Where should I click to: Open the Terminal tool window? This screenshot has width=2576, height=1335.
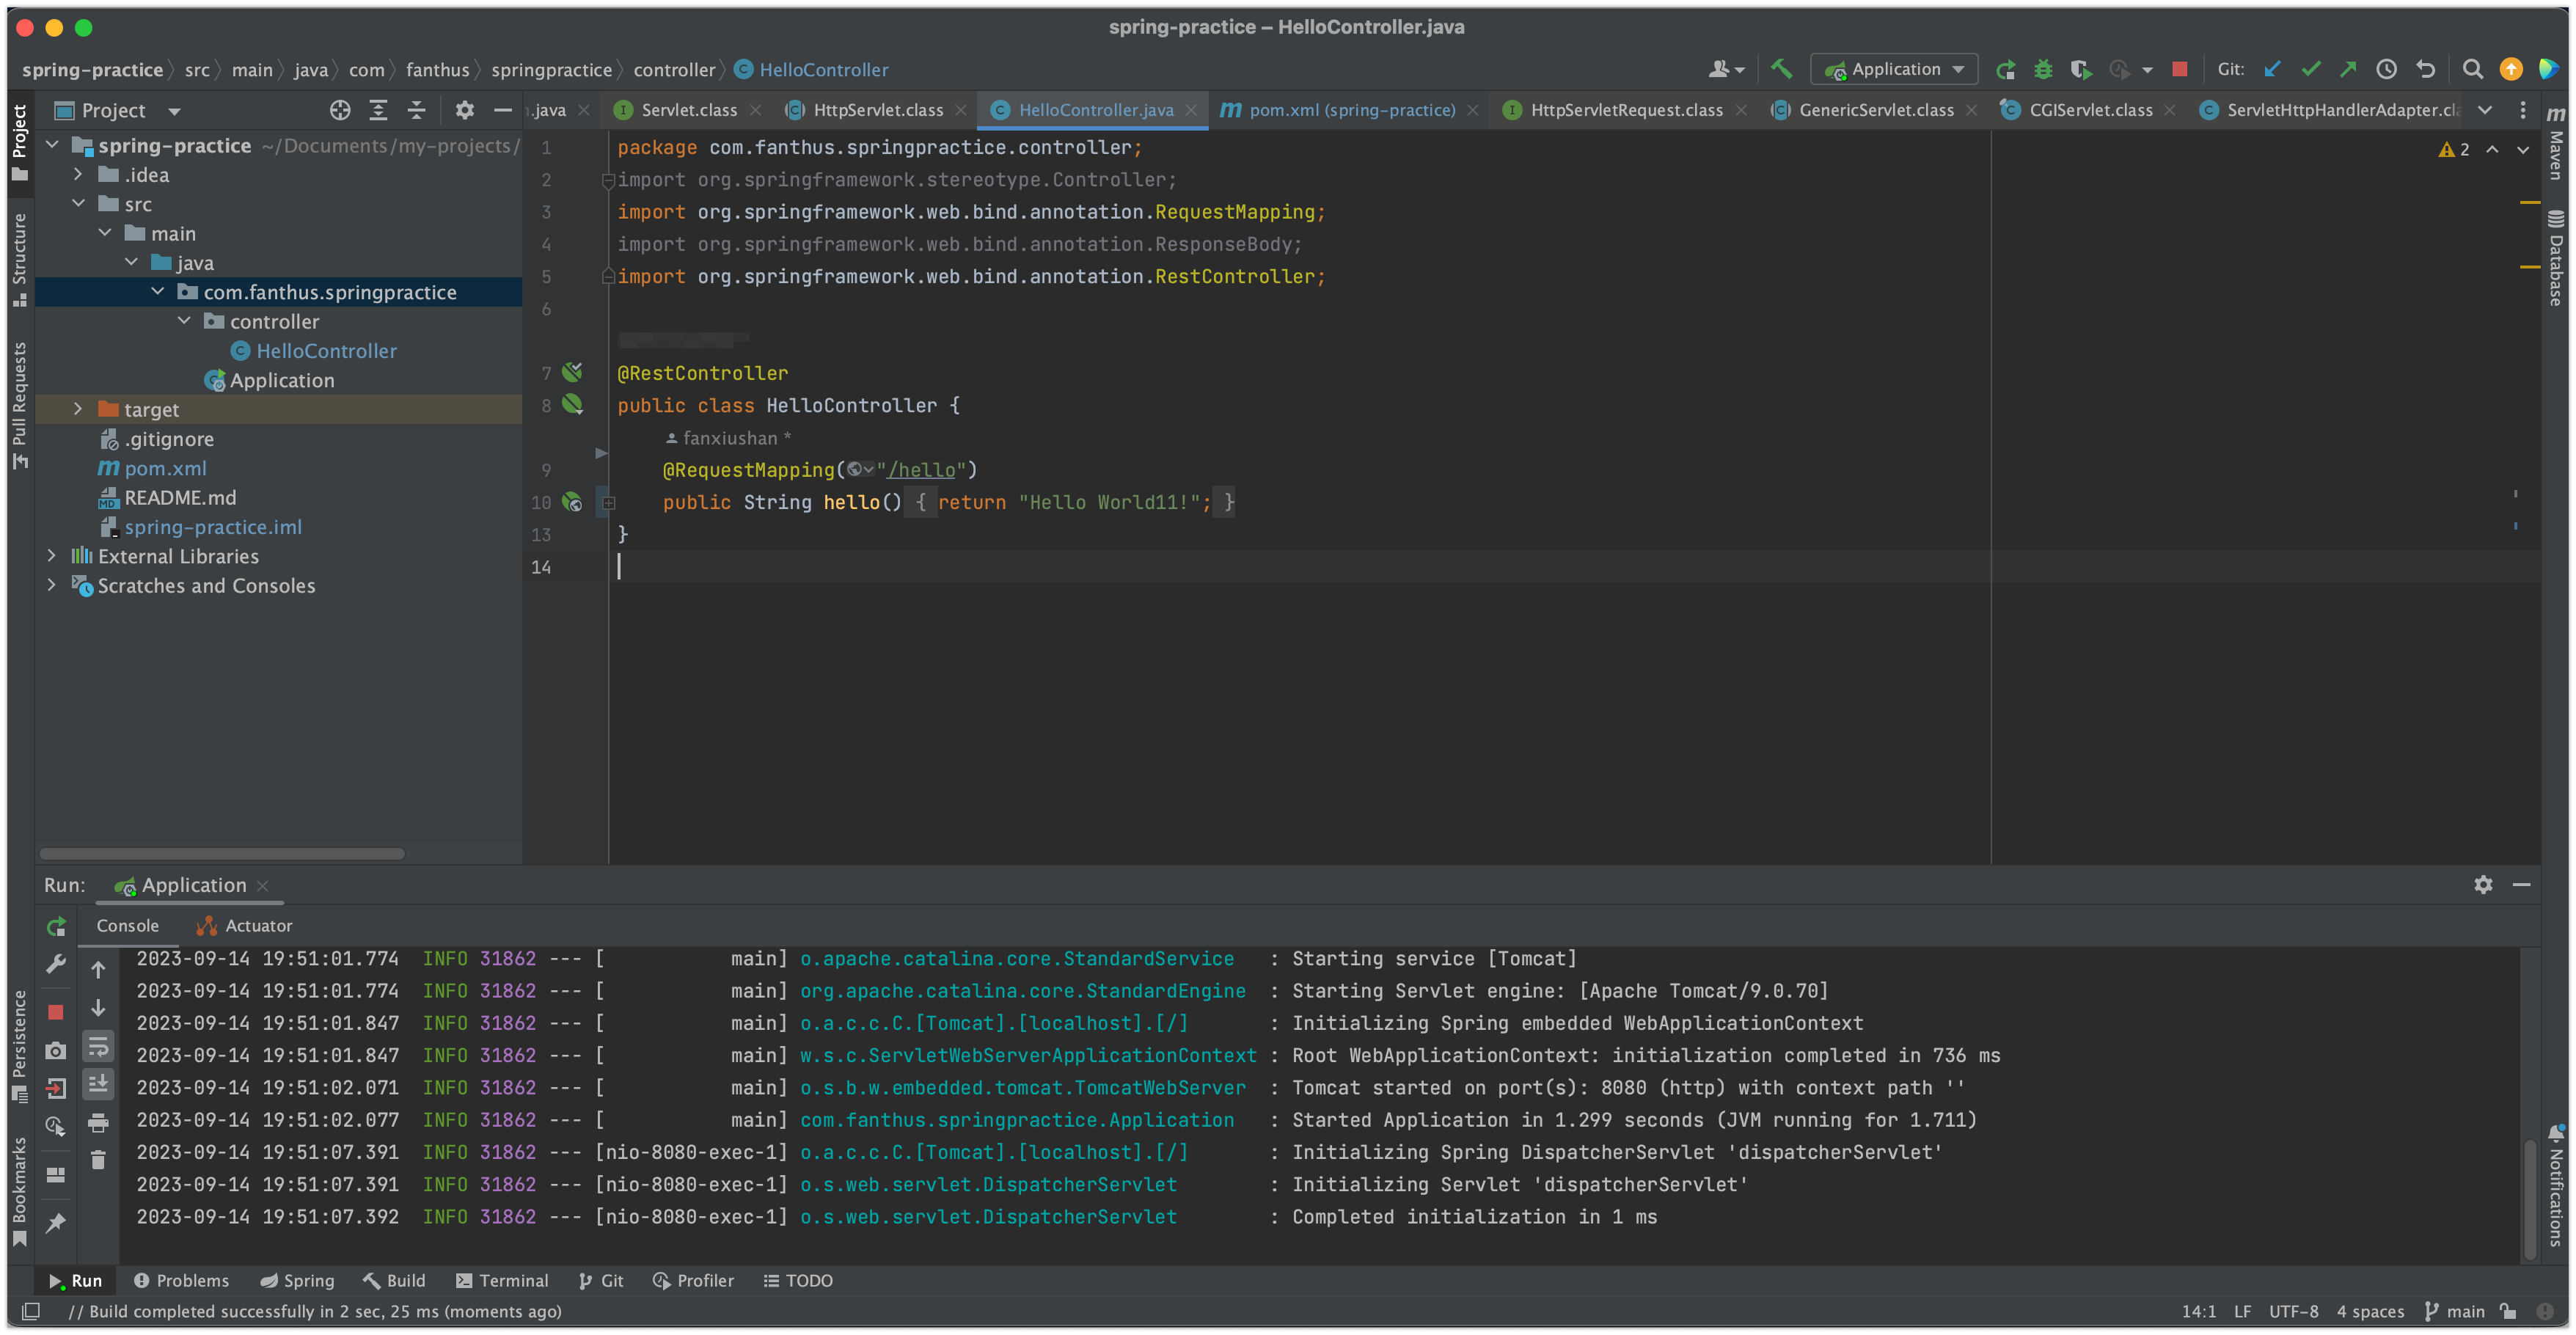[x=502, y=1280]
